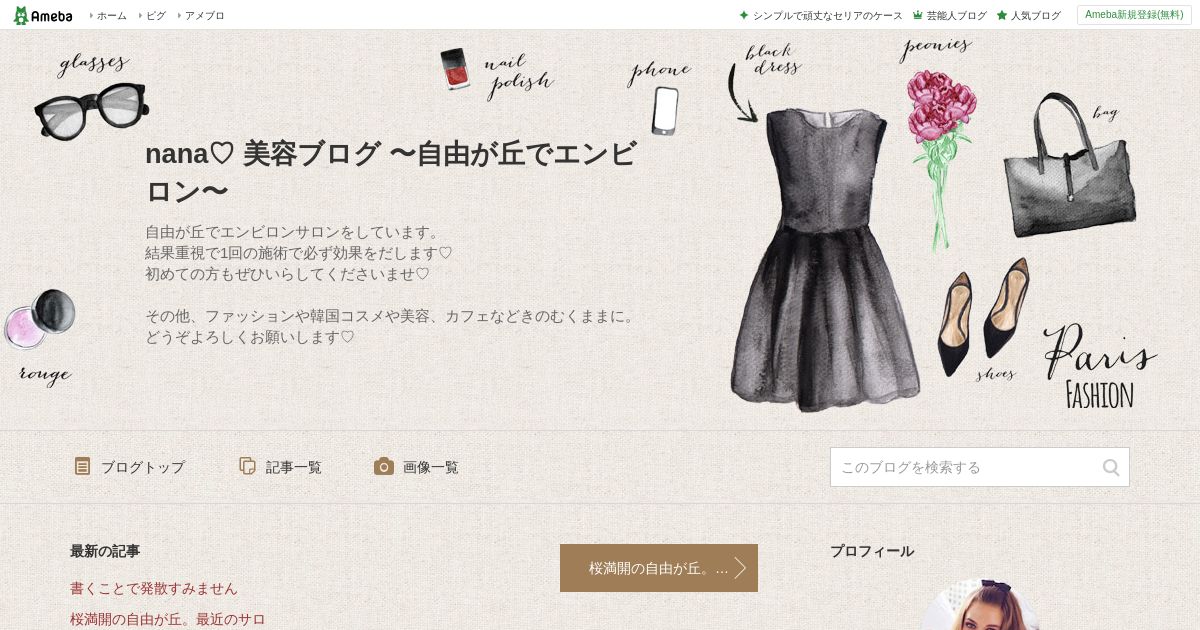Image resolution: width=1200 pixels, height=630 pixels.
Task: Expand the アメブロ arrow in top bar
Action: [x=179, y=15]
